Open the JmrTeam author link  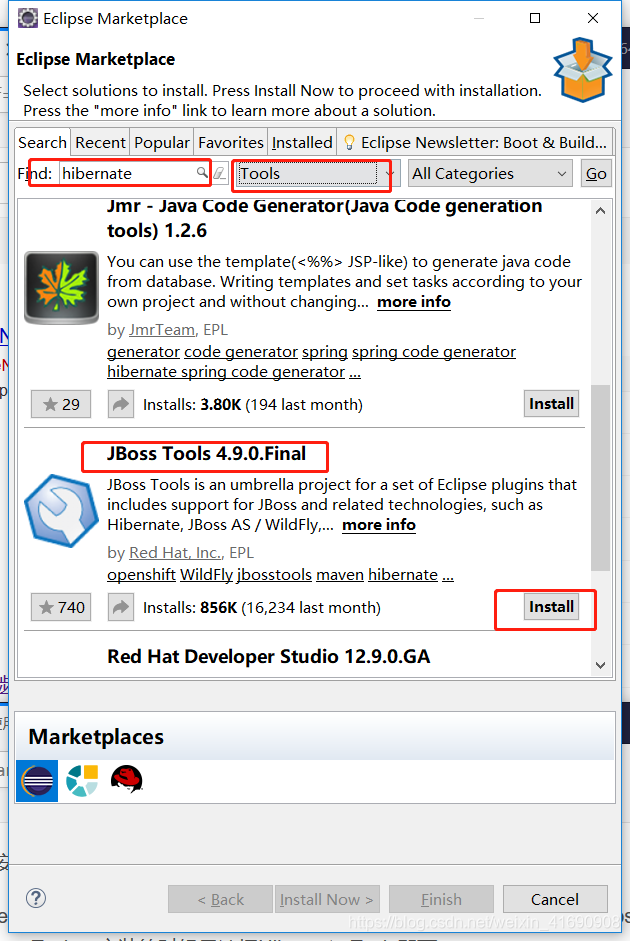point(162,329)
